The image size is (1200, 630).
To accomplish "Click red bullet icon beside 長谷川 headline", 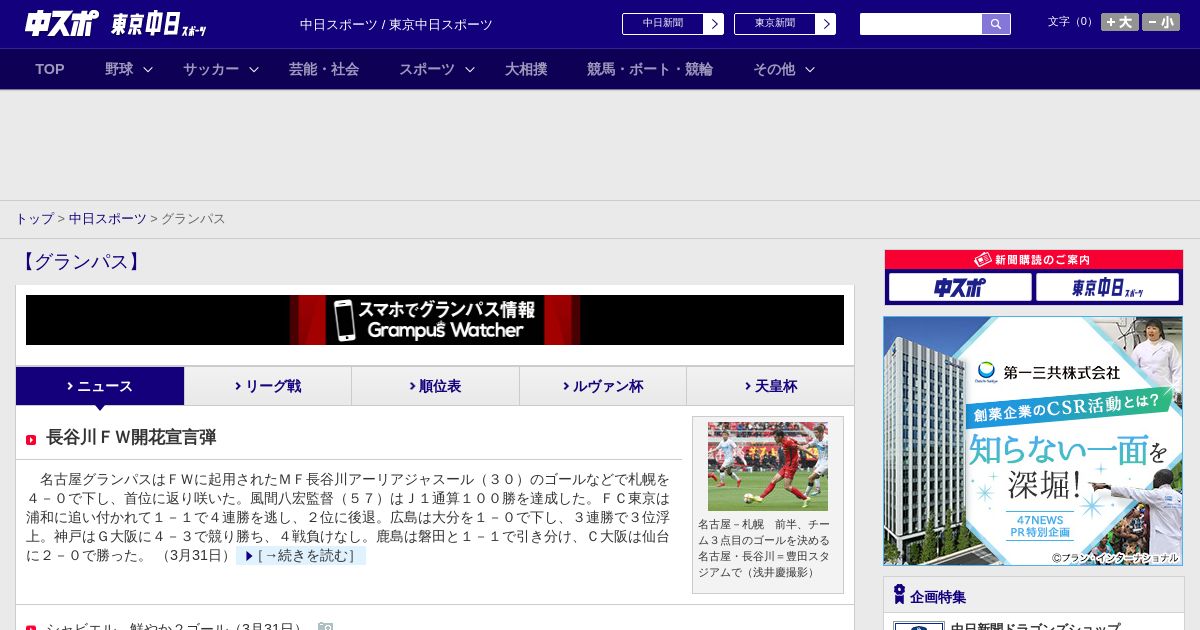I will pos(31,440).
